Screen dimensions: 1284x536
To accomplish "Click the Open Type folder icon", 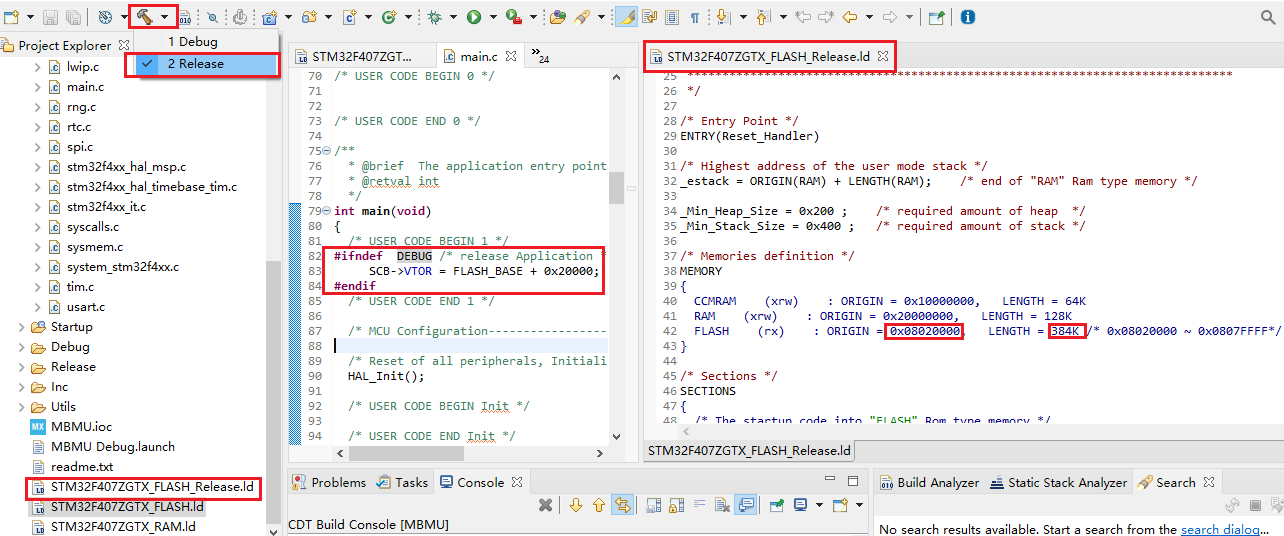I will pyautogui.click(x=558, y=17).
